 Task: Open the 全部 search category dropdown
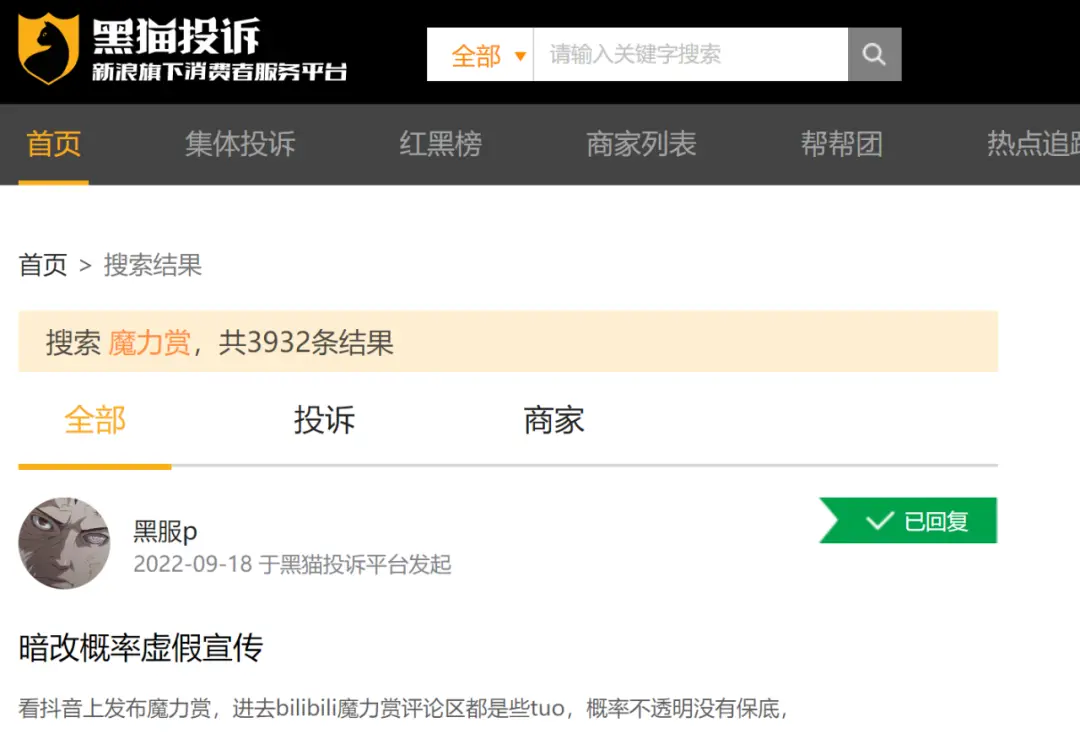click(x=480, y=54)
